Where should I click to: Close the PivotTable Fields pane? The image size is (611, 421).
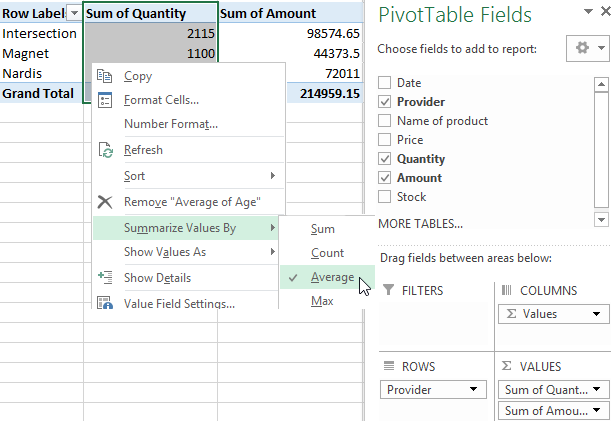click(599, 15)
